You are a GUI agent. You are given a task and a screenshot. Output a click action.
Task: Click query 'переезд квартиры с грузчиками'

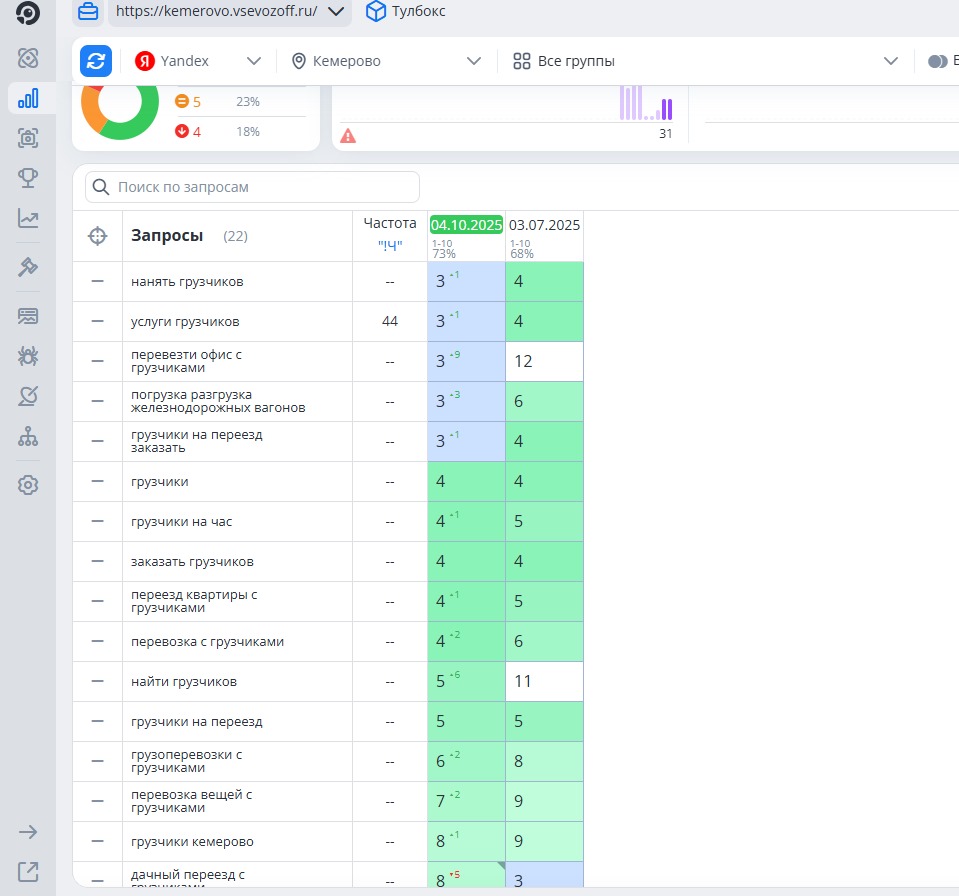194,601
